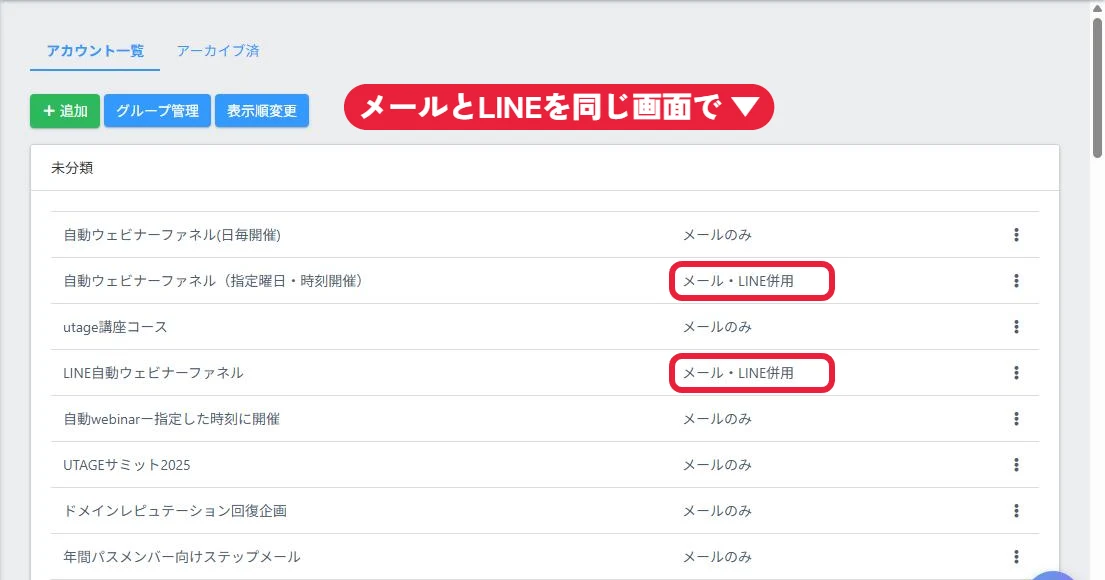Screen dimensions: 1105x580
Task: Open account utage講座コース
Action: pos(116,327)
